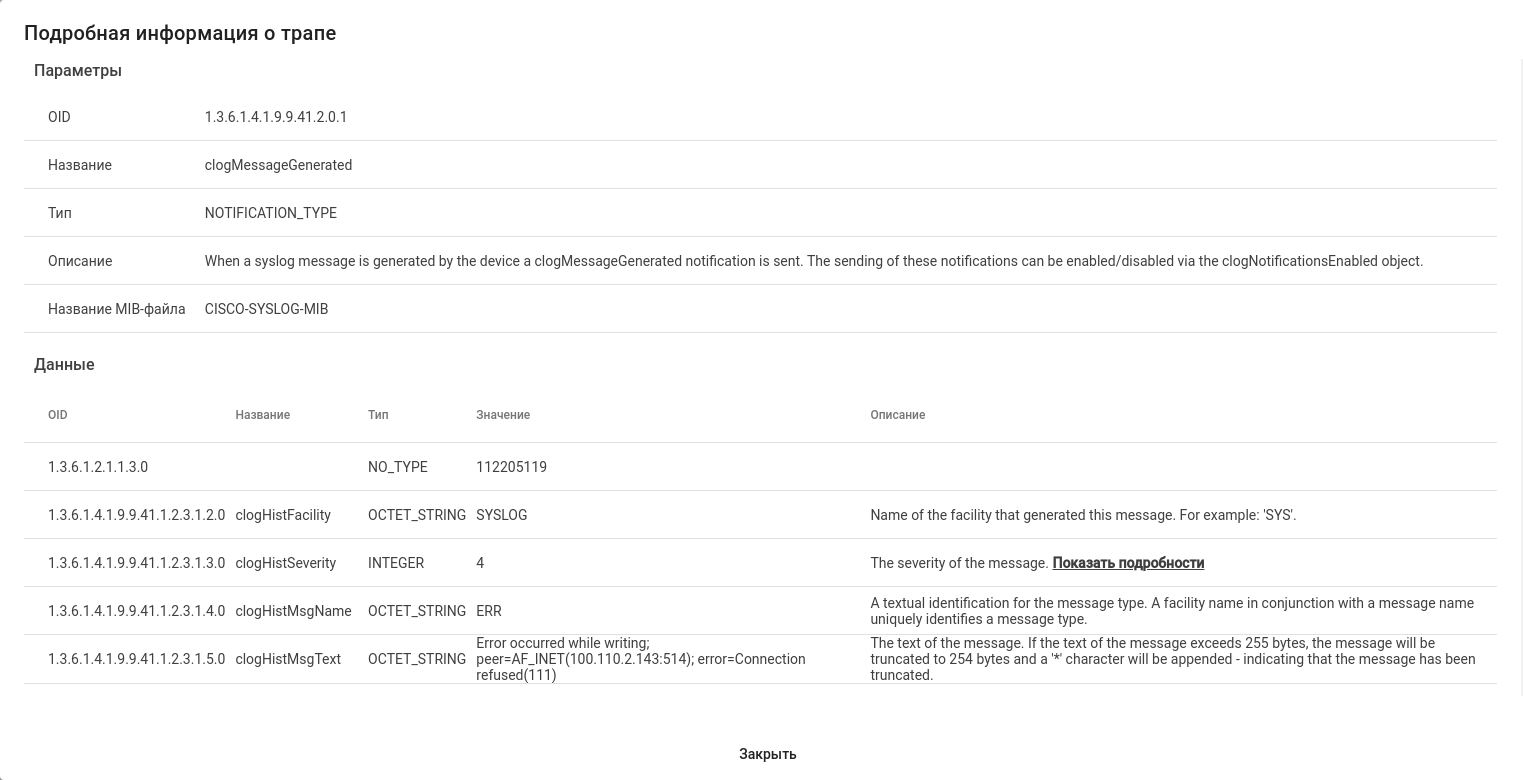
Task: Click the Тип column header in Данные table
Action: 378,415
